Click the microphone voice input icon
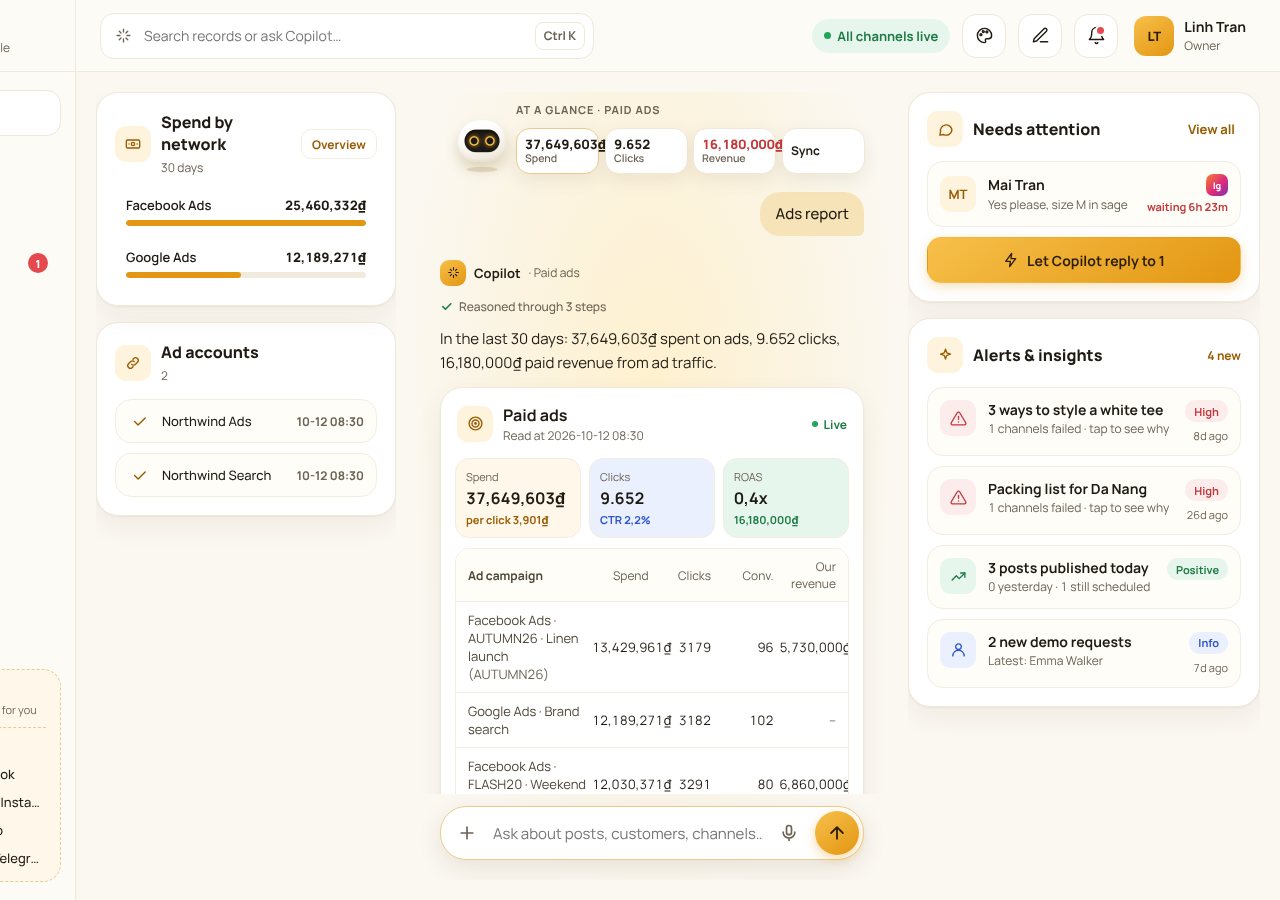 [x=789, y=833]
